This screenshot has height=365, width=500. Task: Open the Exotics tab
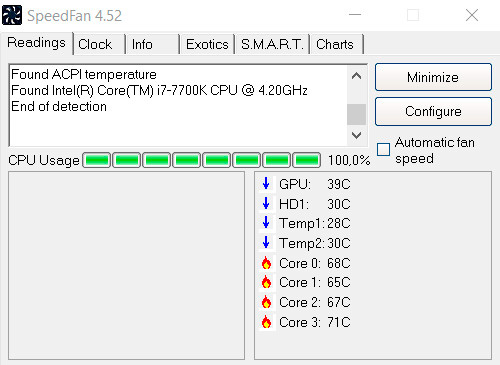coord(207,44)
